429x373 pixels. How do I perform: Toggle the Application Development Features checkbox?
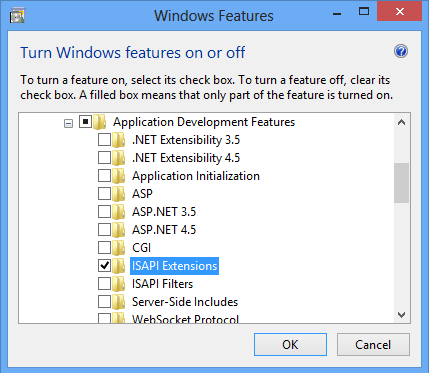point(85,122)
